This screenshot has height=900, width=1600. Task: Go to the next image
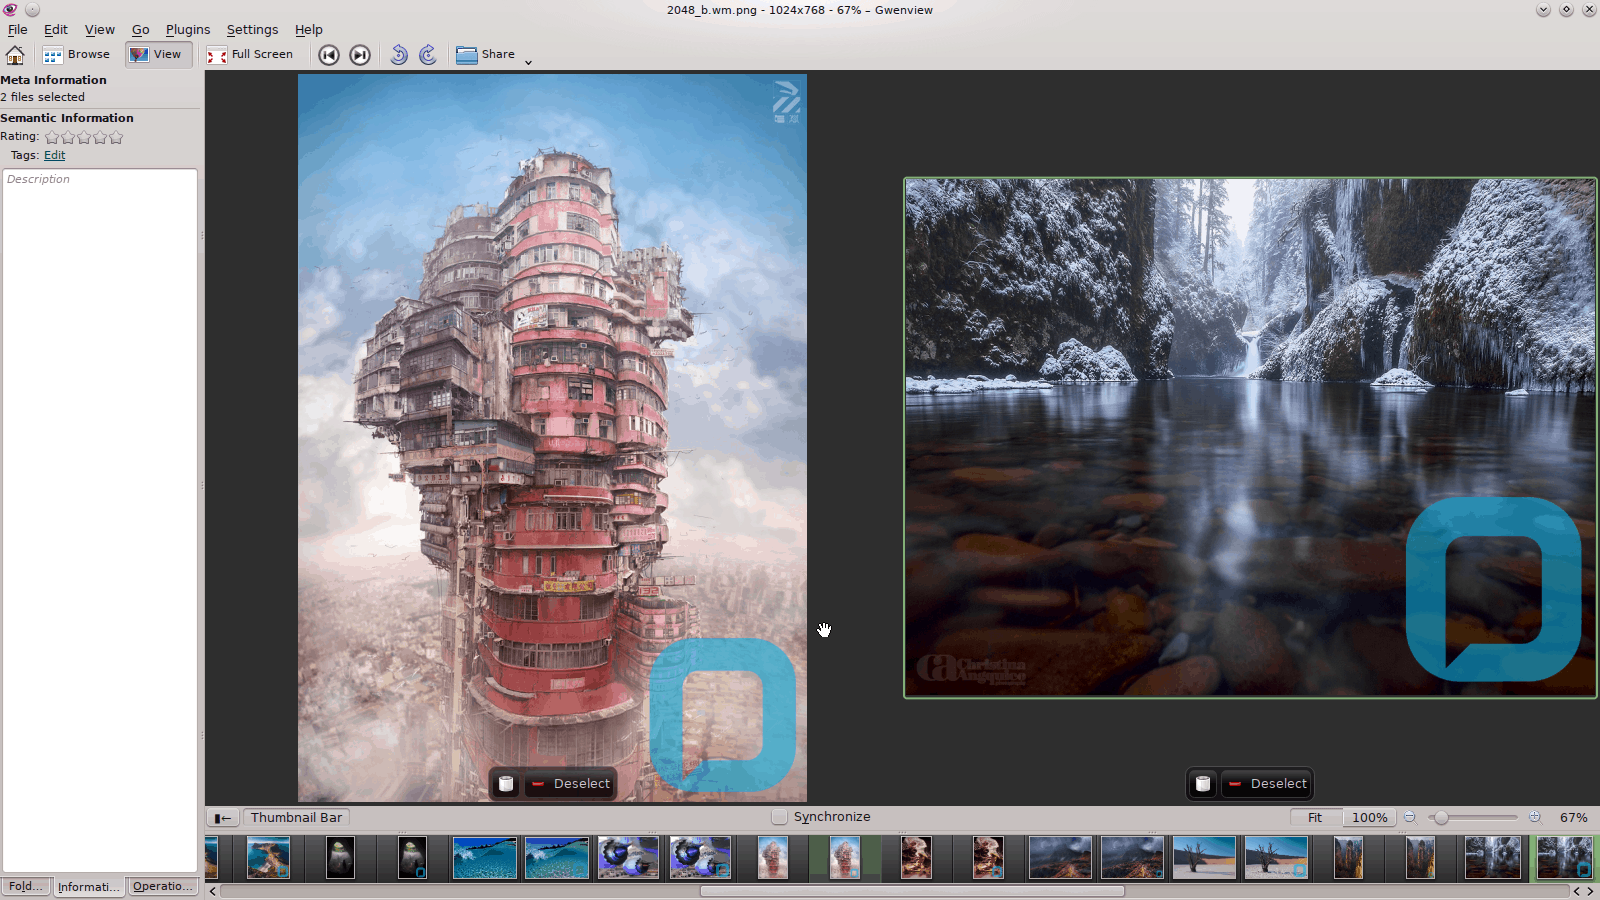point(360,55)
